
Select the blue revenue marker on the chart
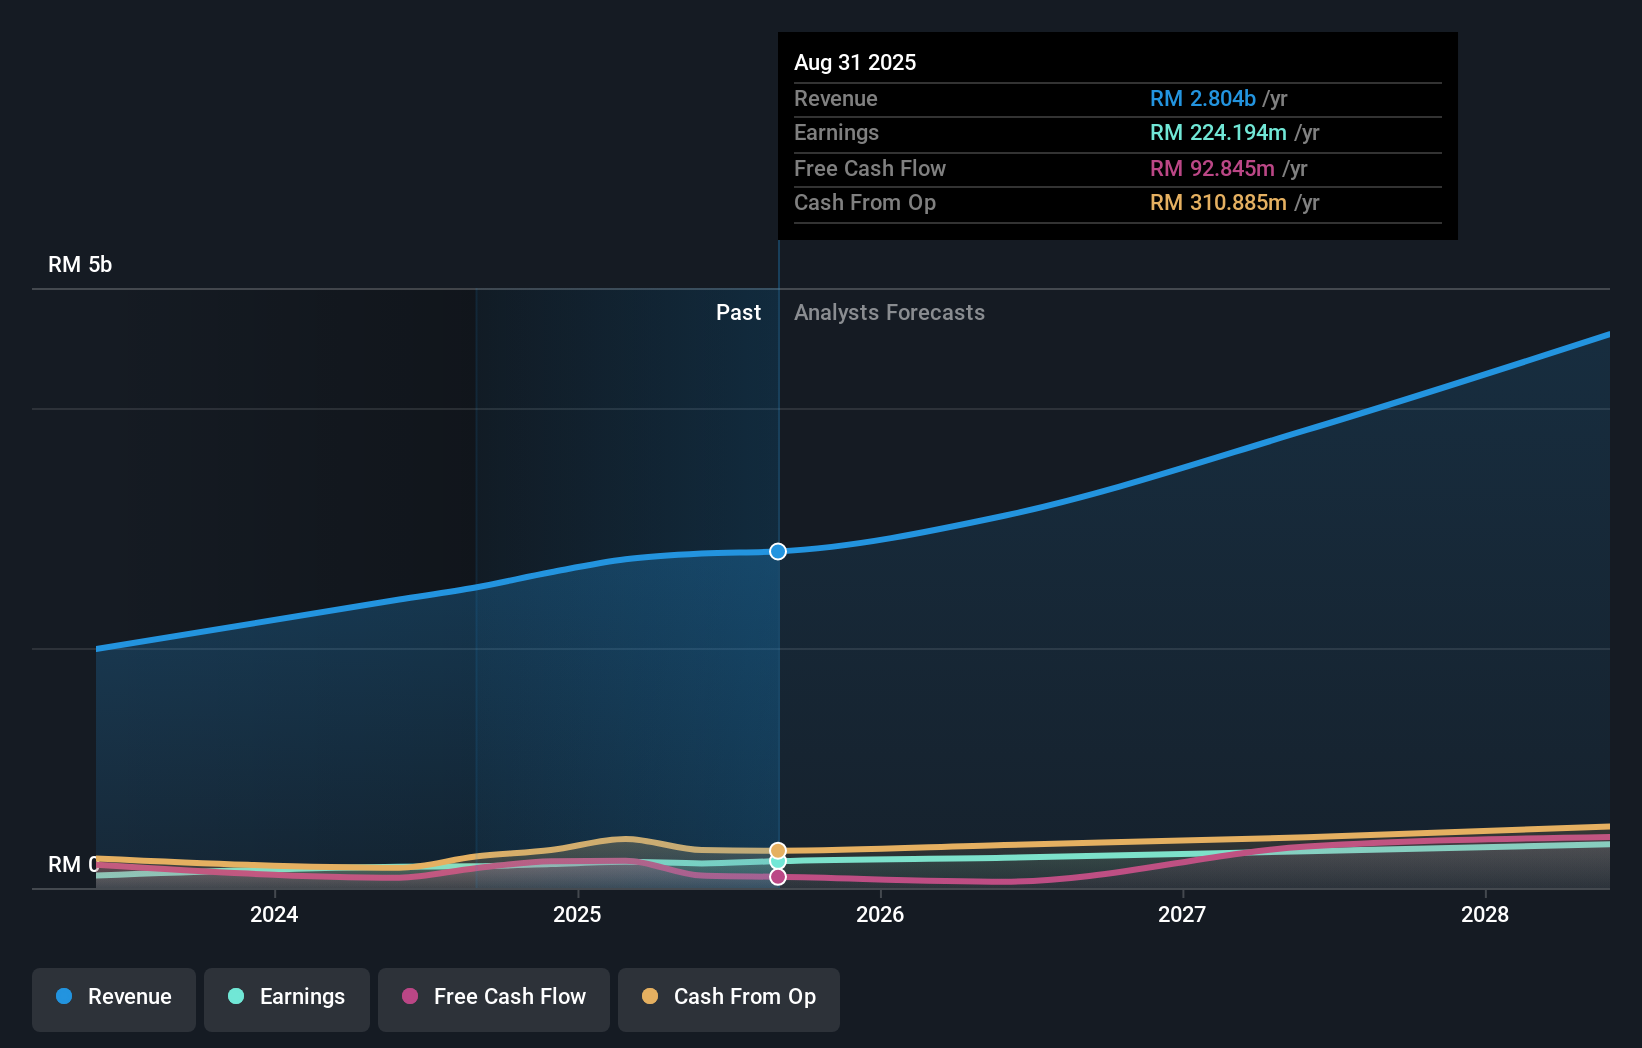point(777,551)
